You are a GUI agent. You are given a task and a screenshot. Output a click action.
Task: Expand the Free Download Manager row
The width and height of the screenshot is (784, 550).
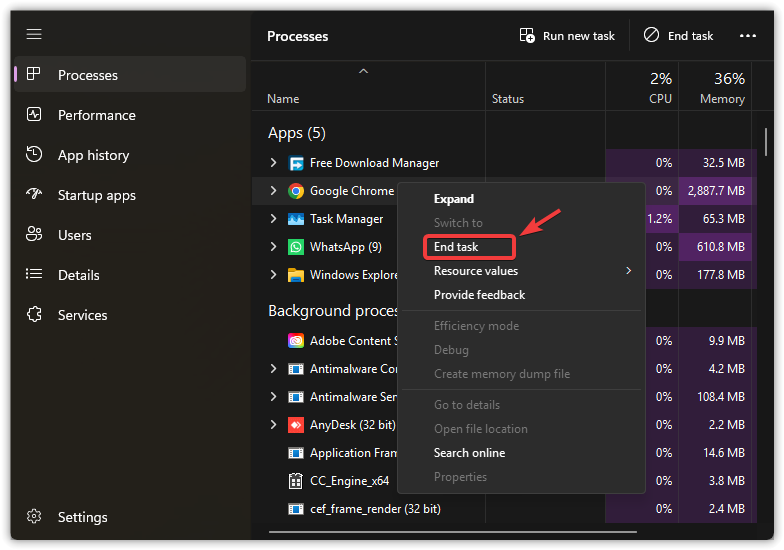[x=274, y=163]
